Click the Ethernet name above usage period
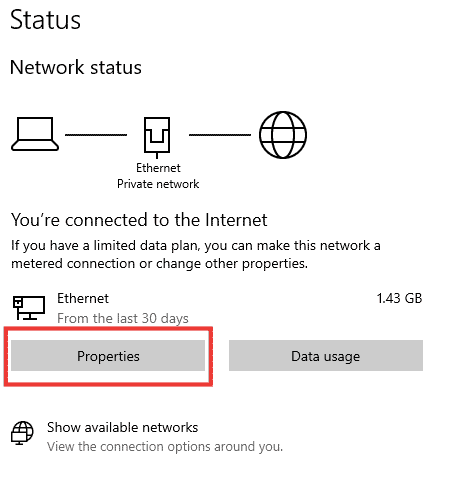 (x=83, y=298)
